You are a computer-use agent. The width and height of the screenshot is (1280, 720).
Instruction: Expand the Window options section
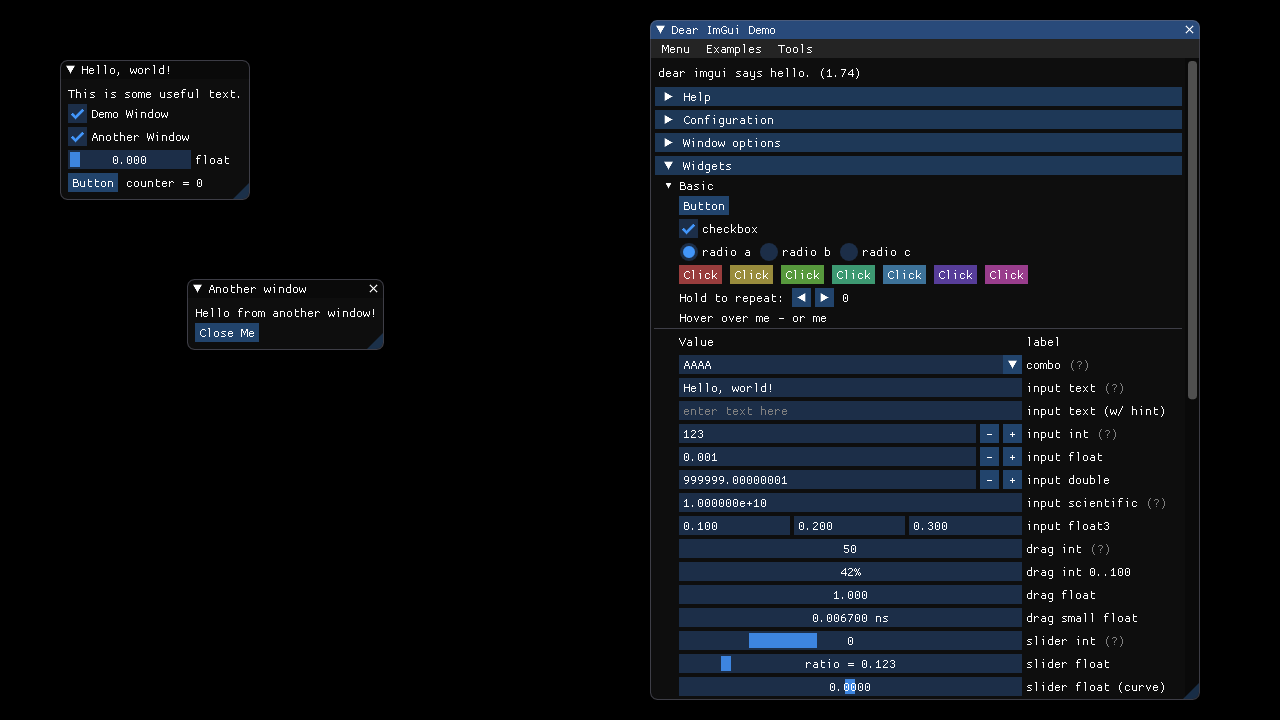coord(918,143)
